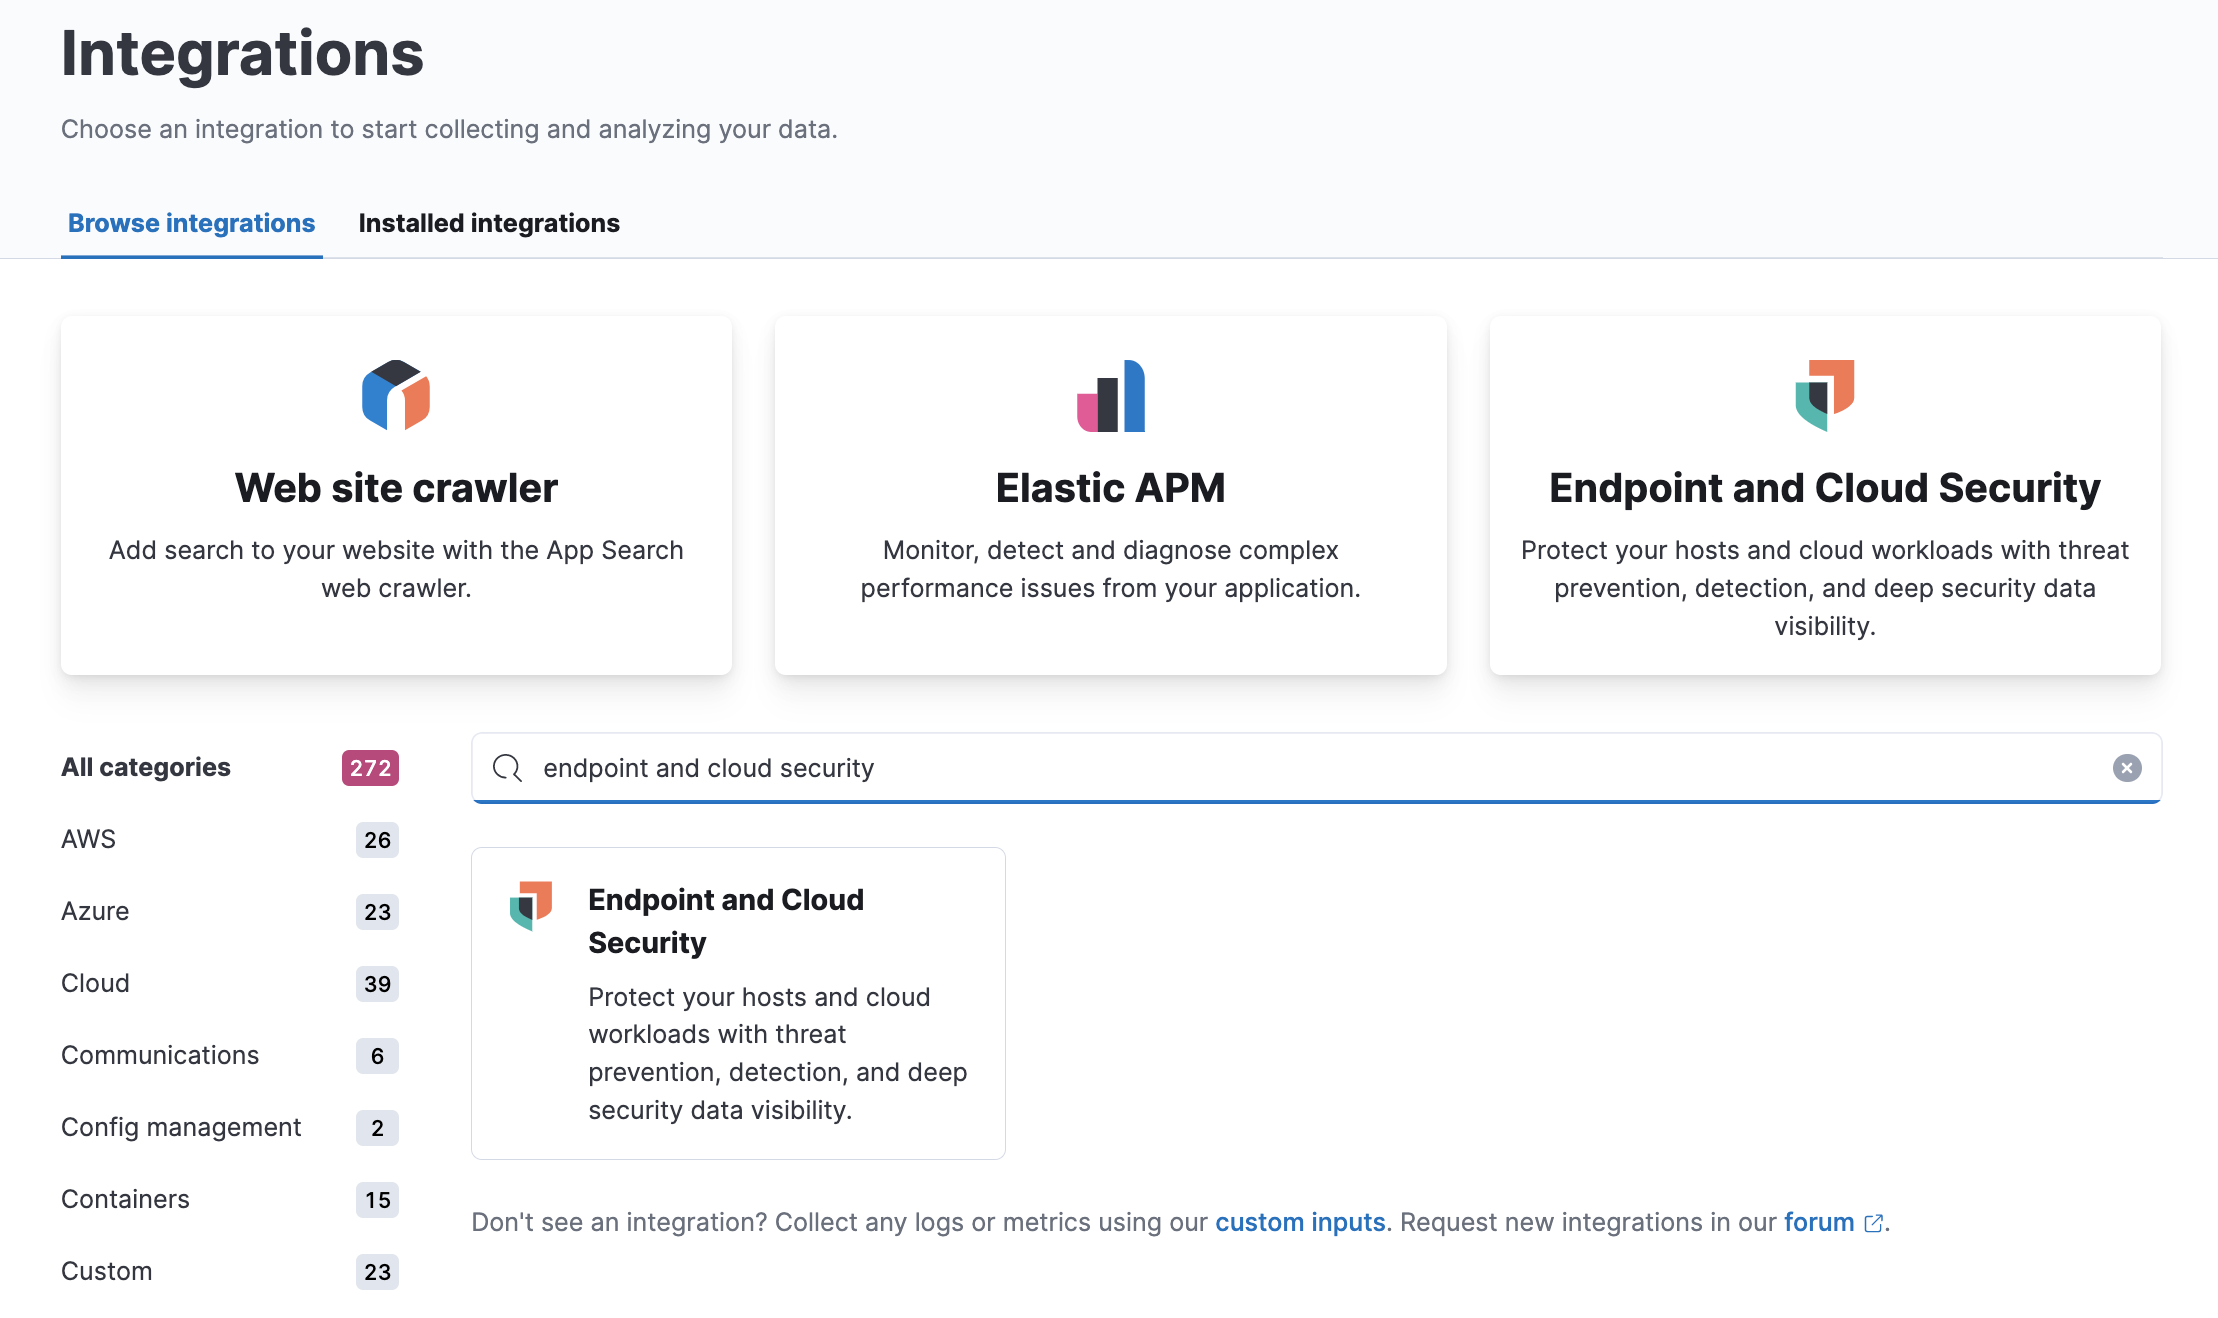Click the external link icon next to forum
This screenshot has height=1318, width=2218.
point(1873,1222)
